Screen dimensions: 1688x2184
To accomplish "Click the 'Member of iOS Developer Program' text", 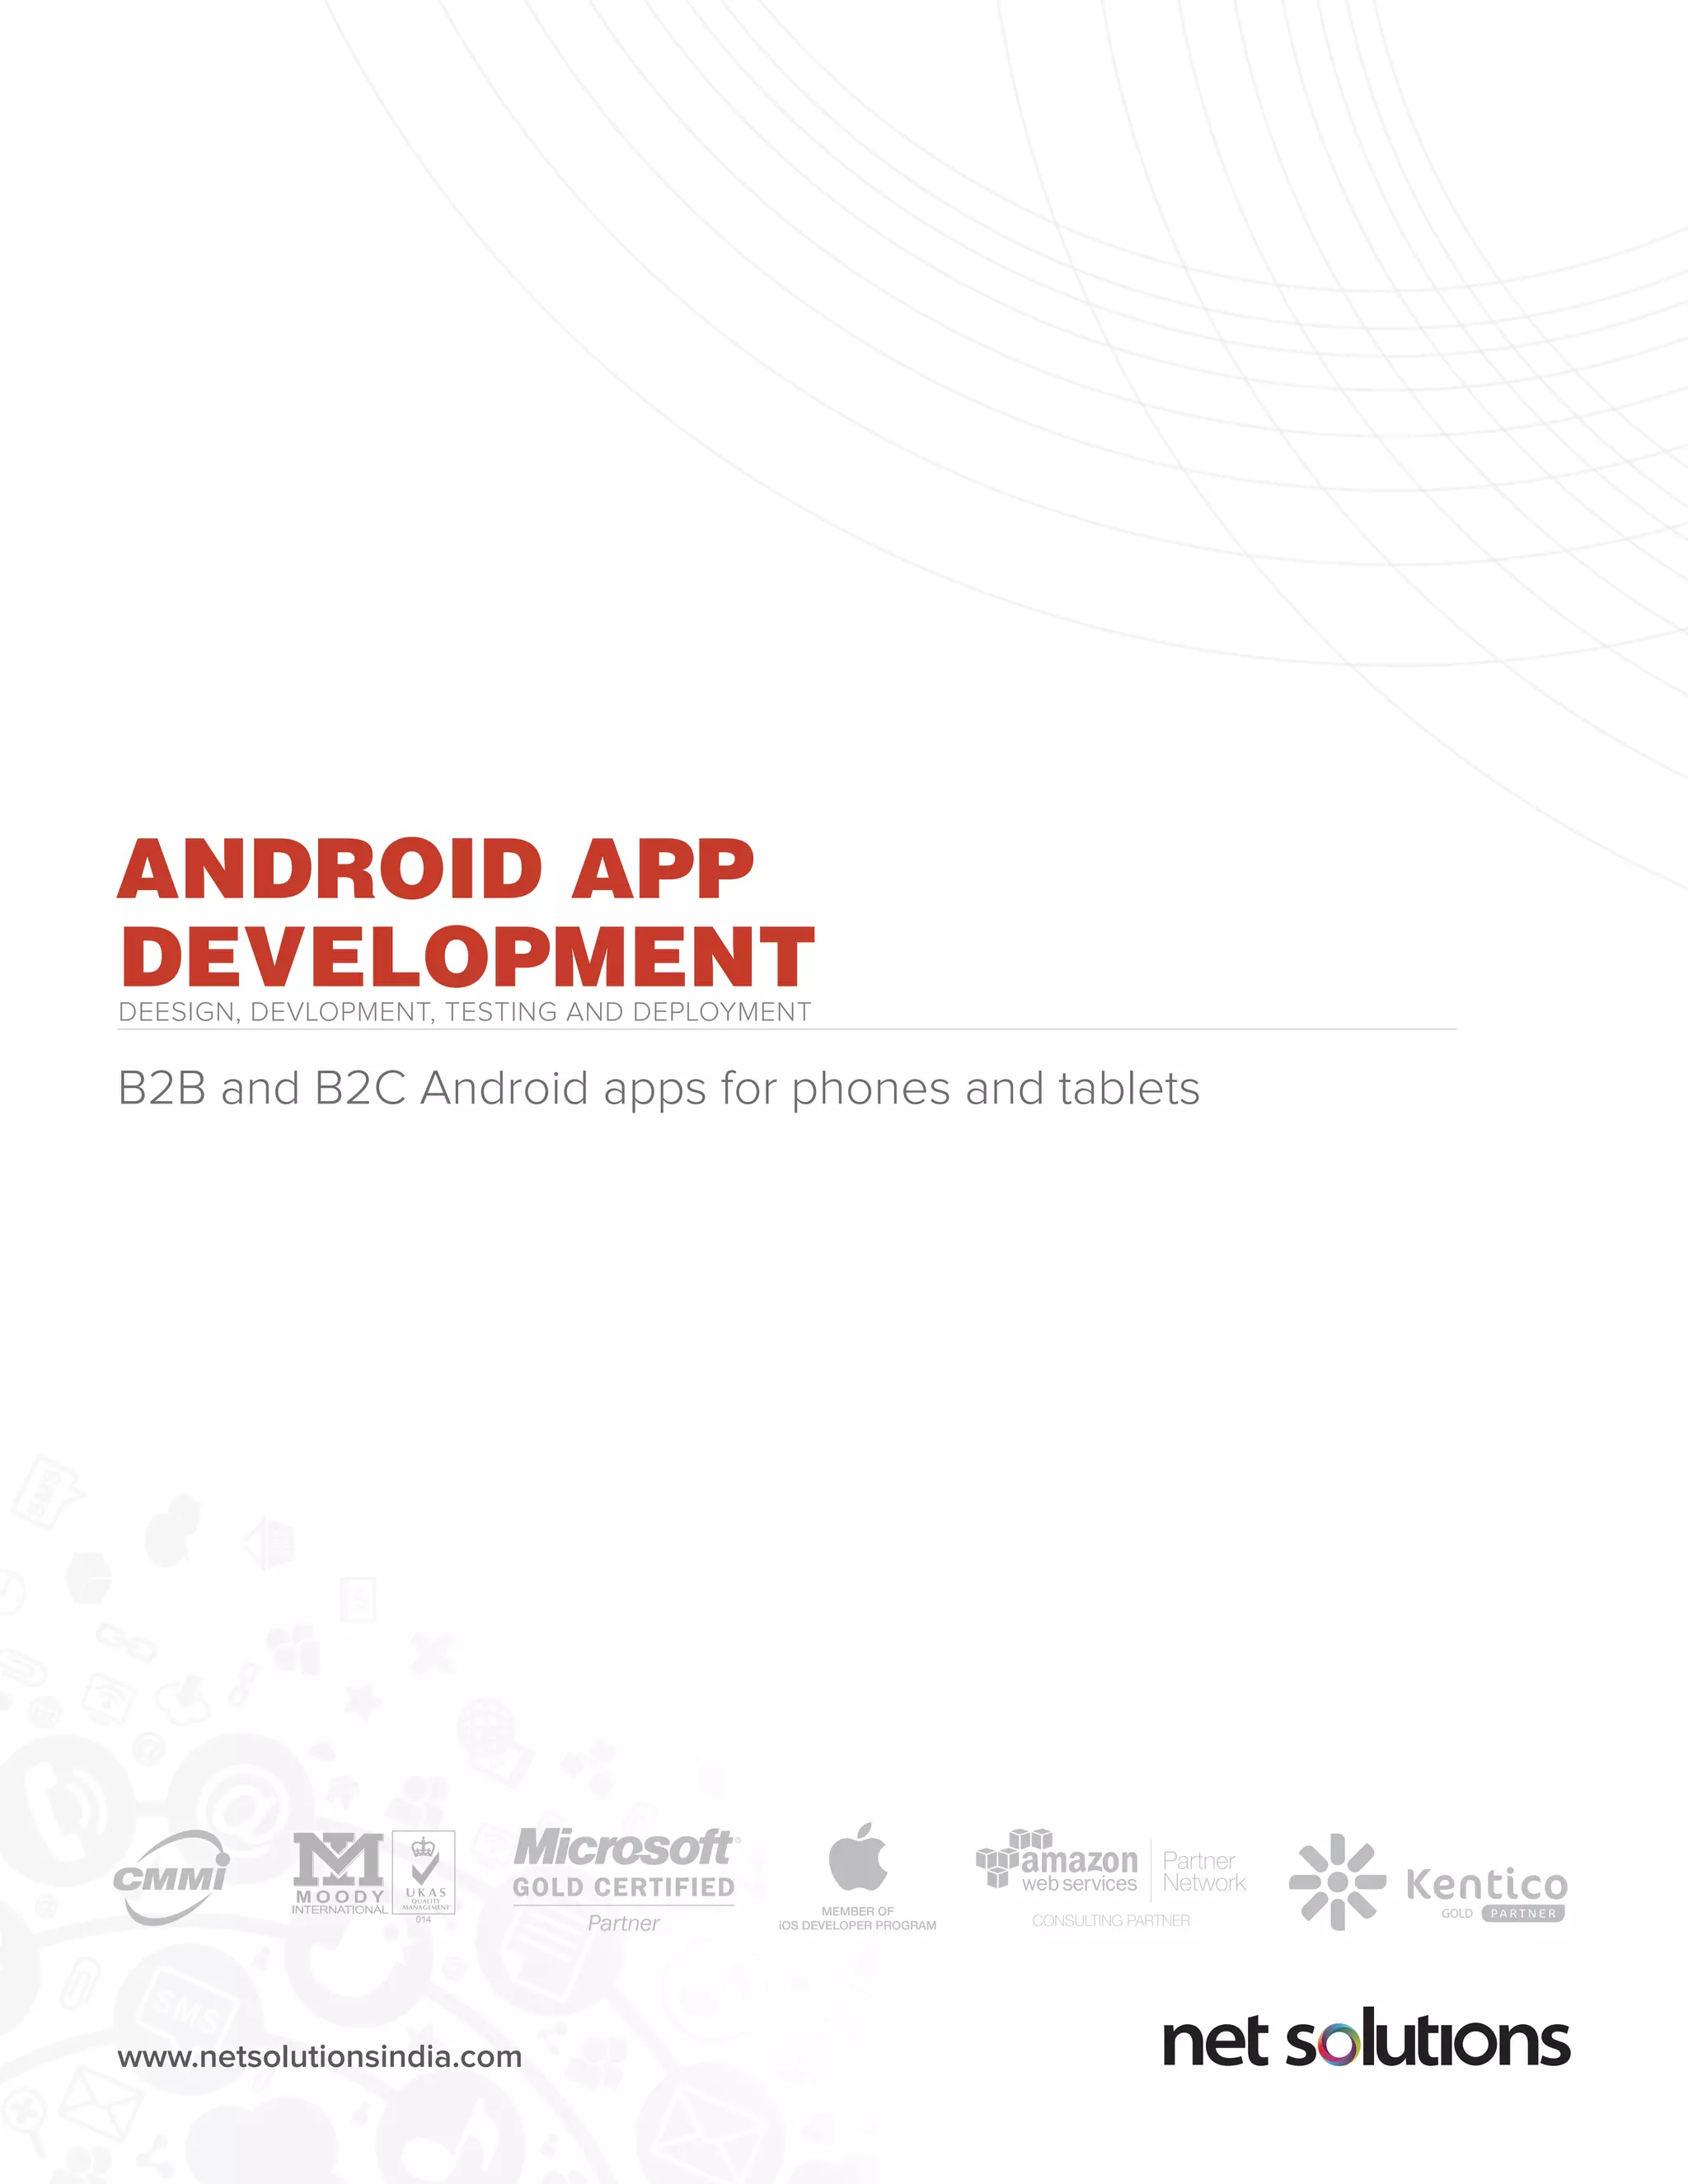I will click(857, 1918).
